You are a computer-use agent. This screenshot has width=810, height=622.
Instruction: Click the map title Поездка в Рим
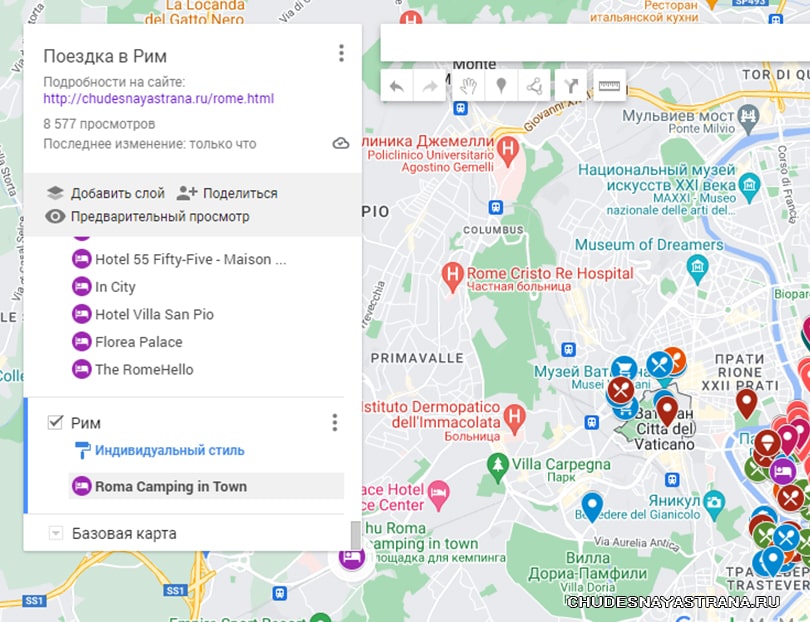(105, 56)
